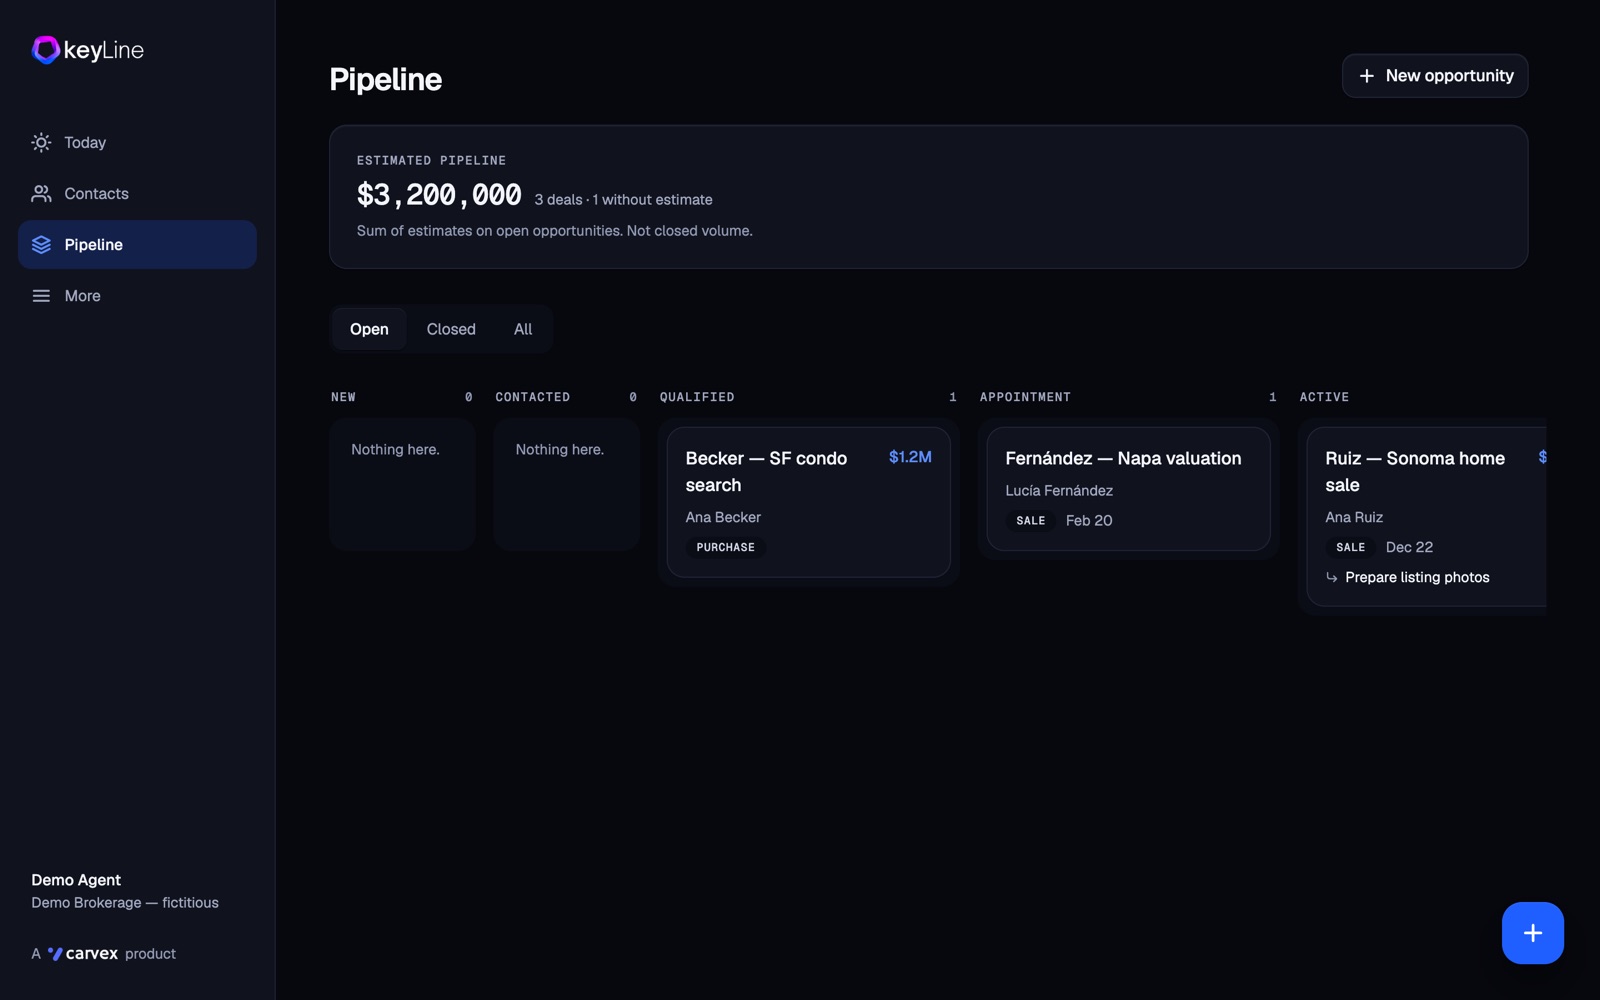1600x1000 pixels.
Task: Click the Prepare listing photos task
Action: click(x=1417, y=578)
